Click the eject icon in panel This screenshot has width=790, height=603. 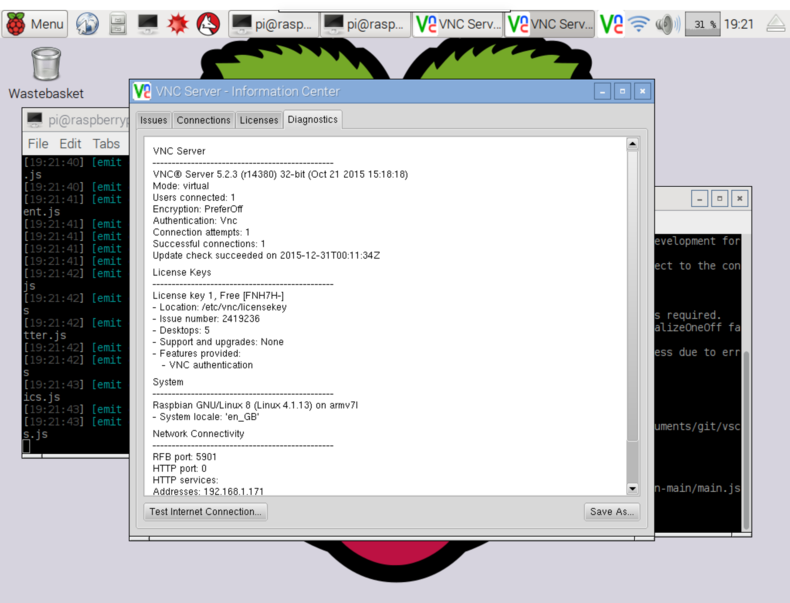pos(776,24)
